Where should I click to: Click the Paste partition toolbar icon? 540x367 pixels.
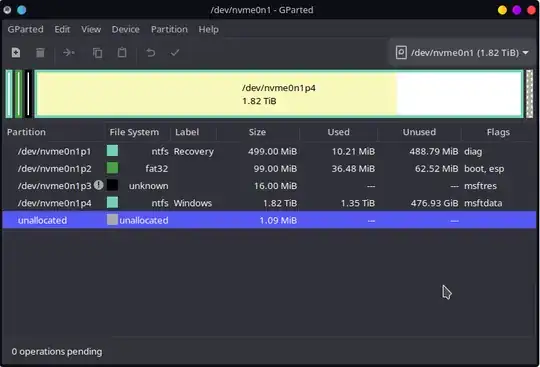point(122,53)
